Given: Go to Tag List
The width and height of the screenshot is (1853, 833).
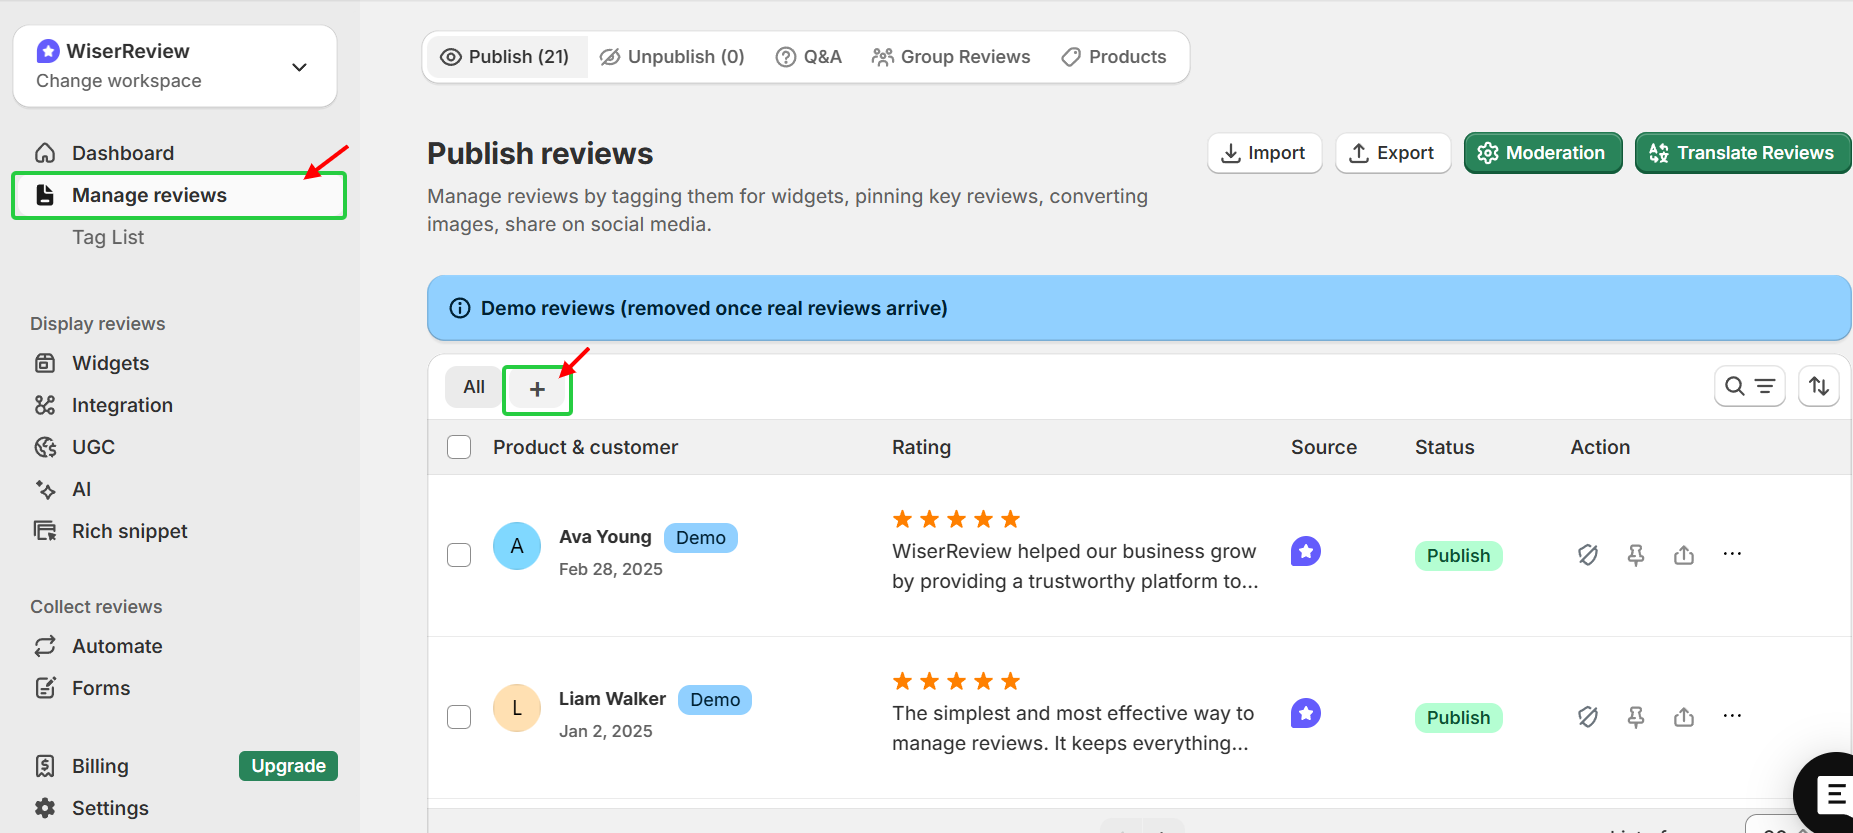Looking at the screenshot, I should pos(108,237).
